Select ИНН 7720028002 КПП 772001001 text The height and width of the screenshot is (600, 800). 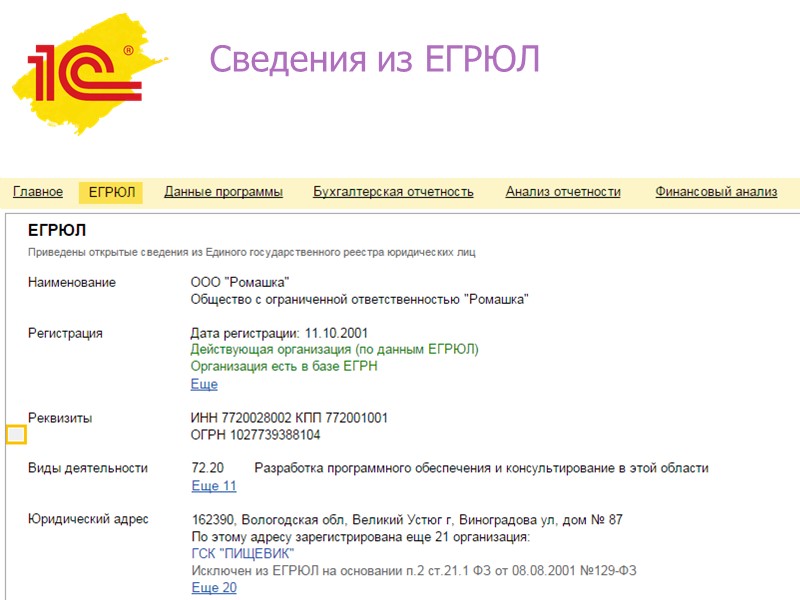(289, 418)
